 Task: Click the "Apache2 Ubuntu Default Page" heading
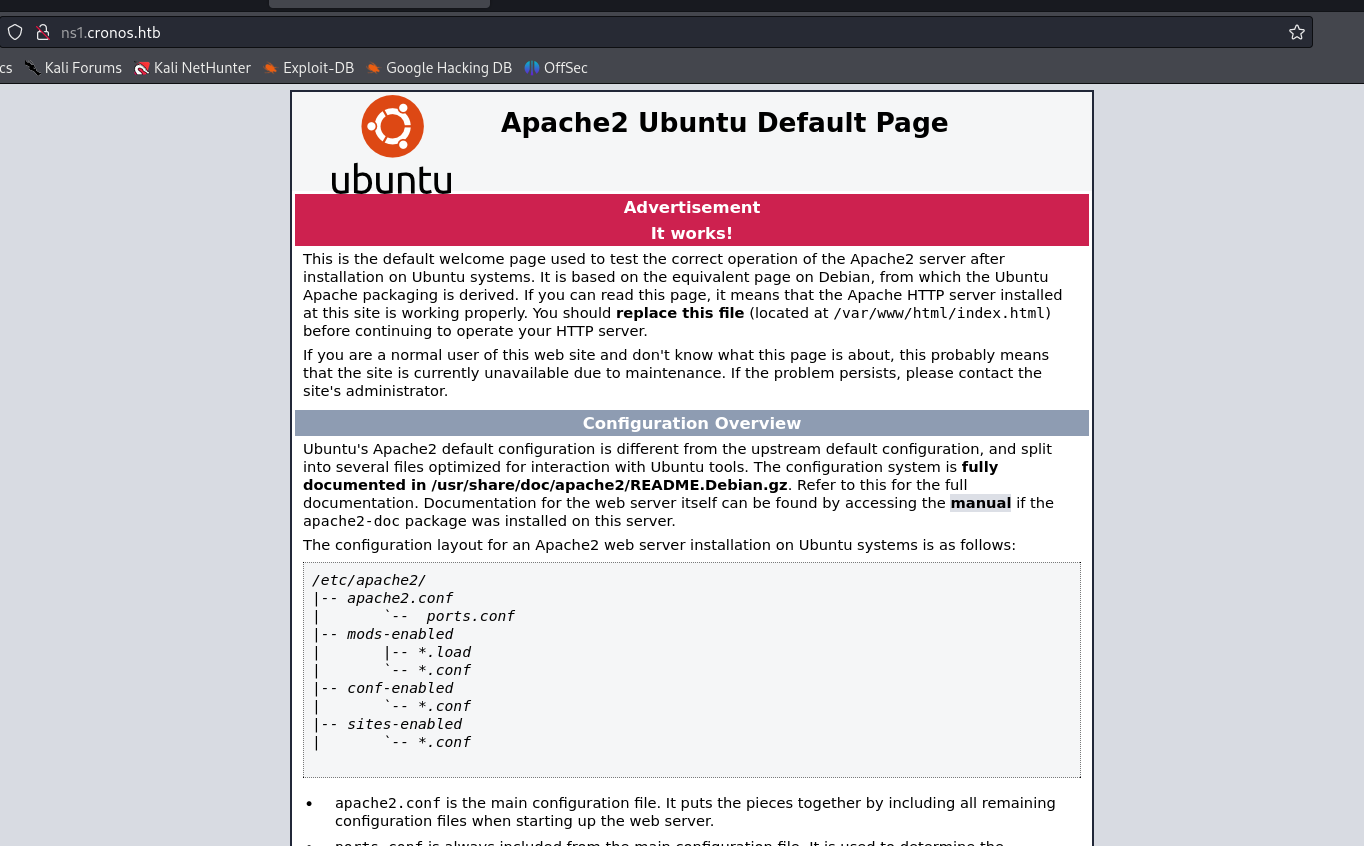[x=724, y=122]
